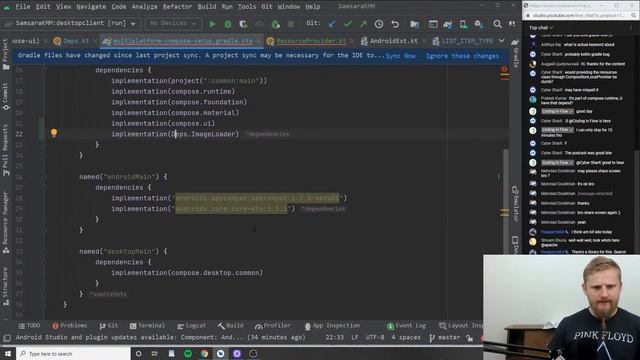Open the profiler run icon in toolbar

259,24
